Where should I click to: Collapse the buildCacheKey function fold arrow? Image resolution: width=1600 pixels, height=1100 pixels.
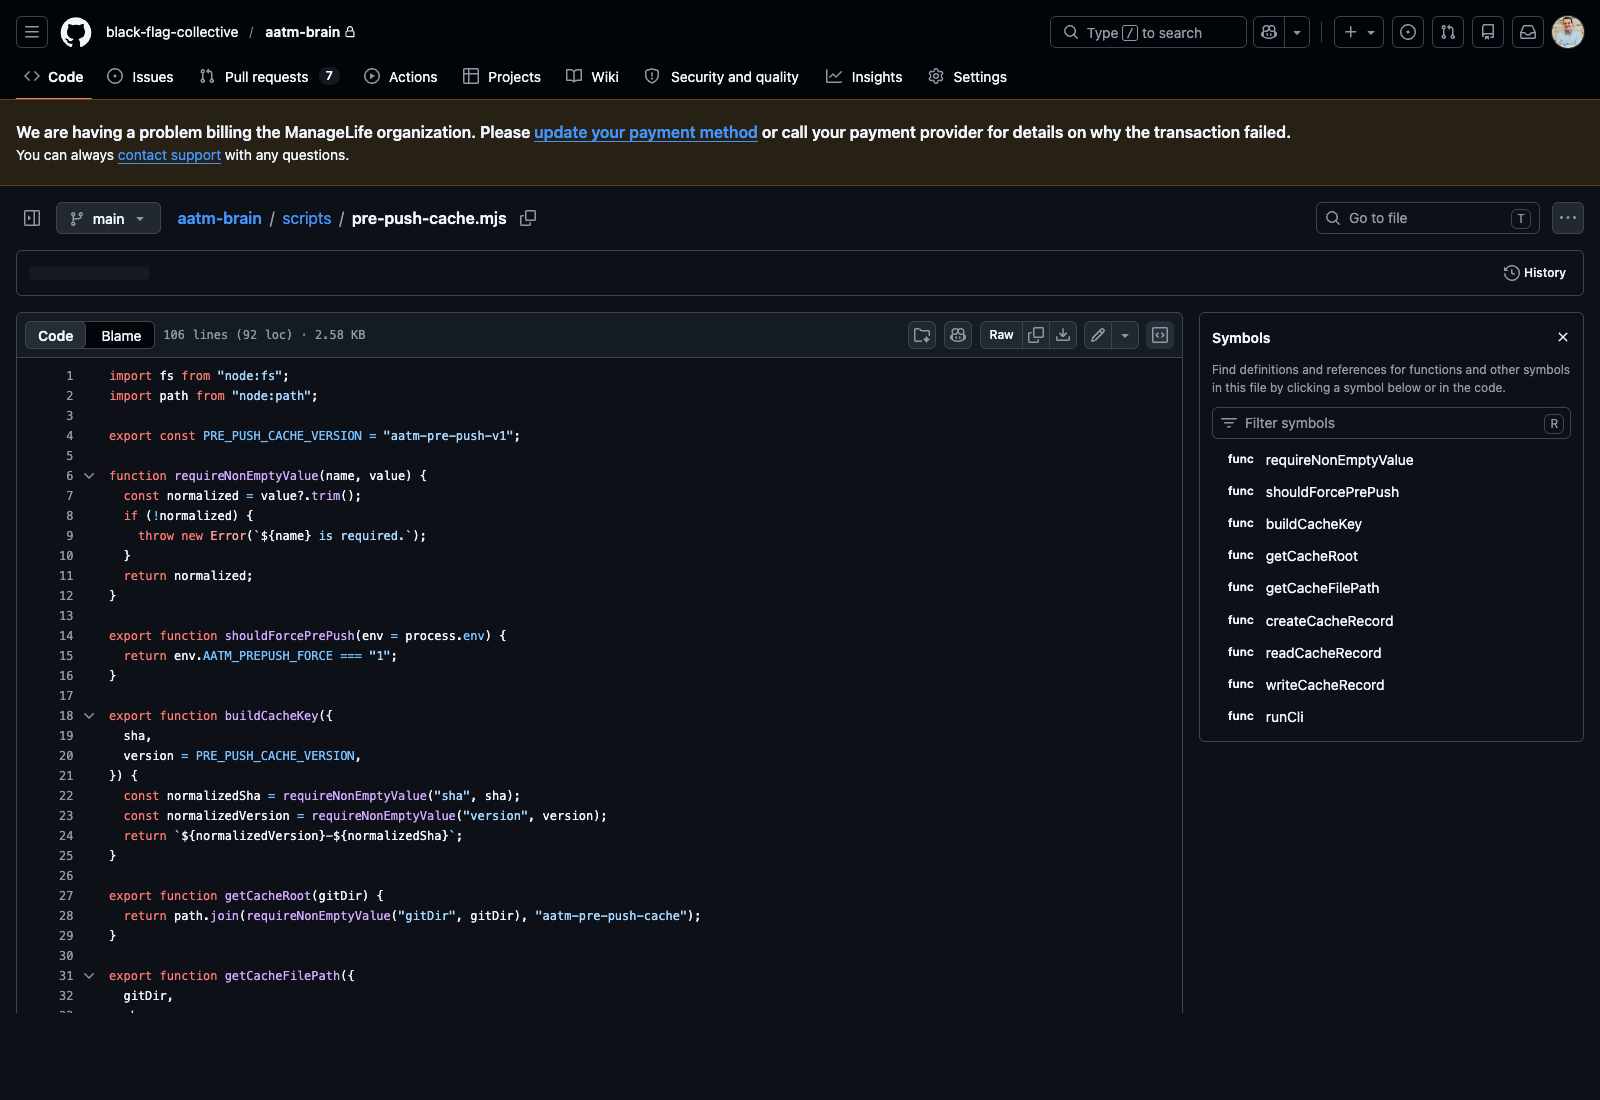[89, 715]
